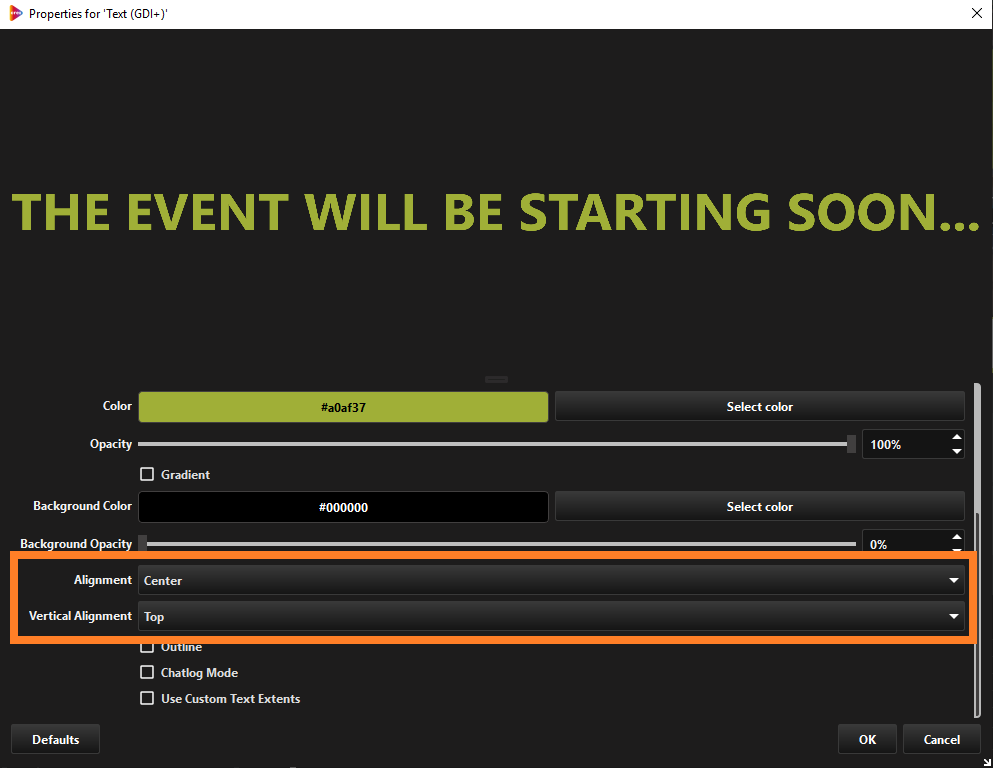Click the preview text 'THE EVENT WILL BE STARTING SOON...'
The image size is (993, 768).
click(496, 212)
